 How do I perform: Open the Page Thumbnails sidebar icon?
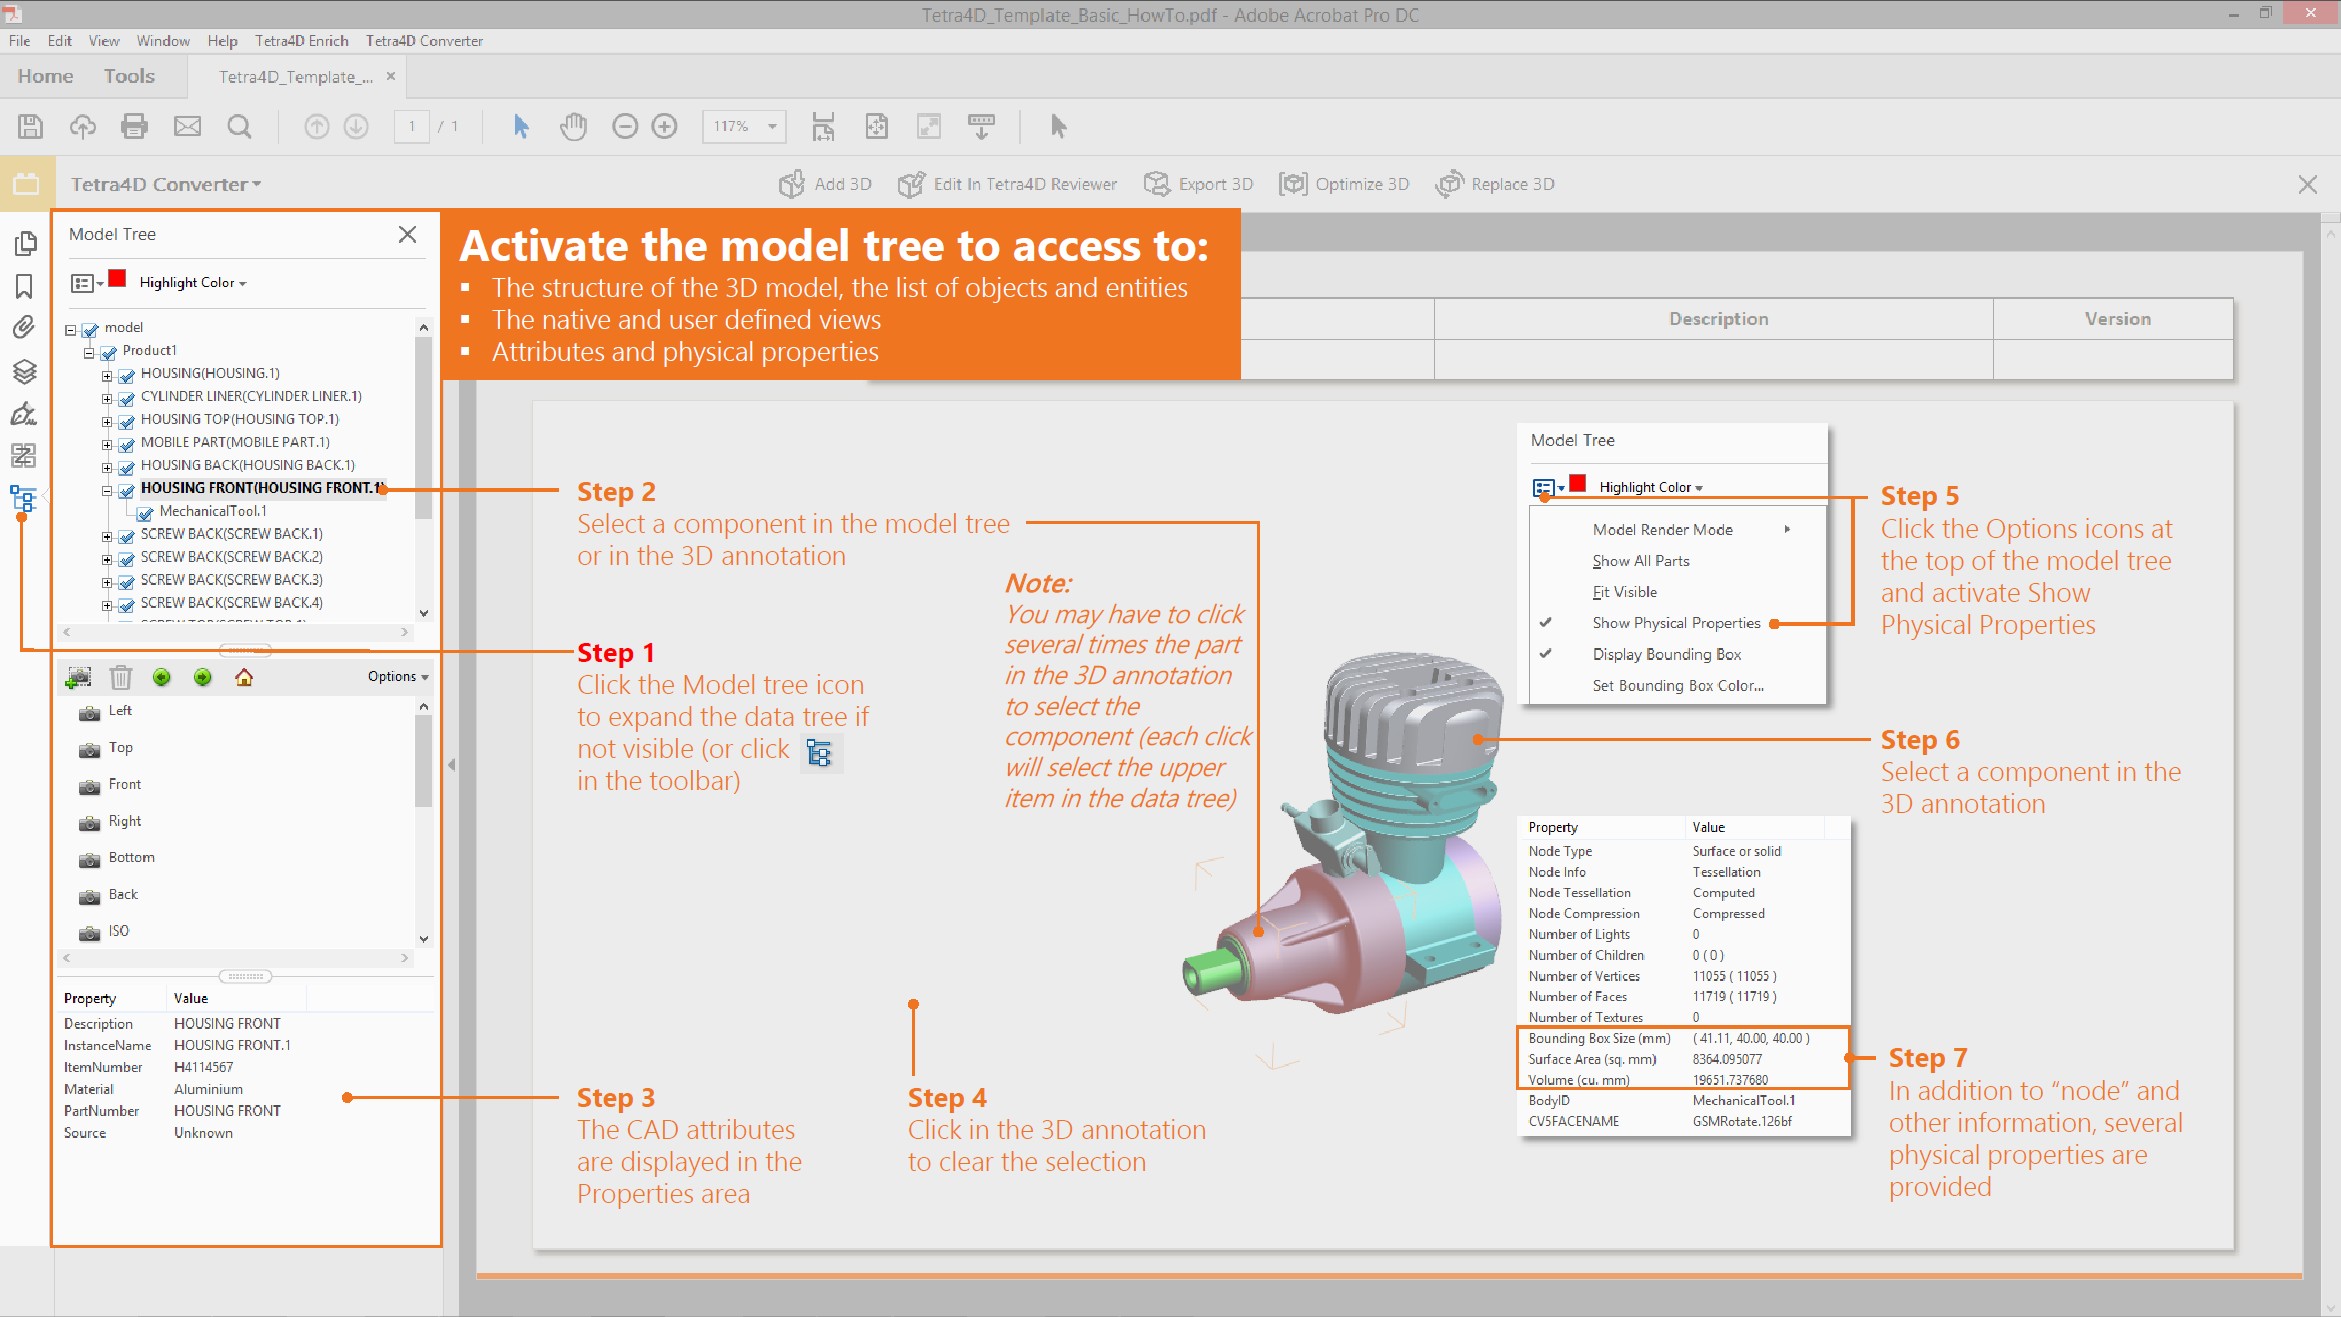pos(25,243)
